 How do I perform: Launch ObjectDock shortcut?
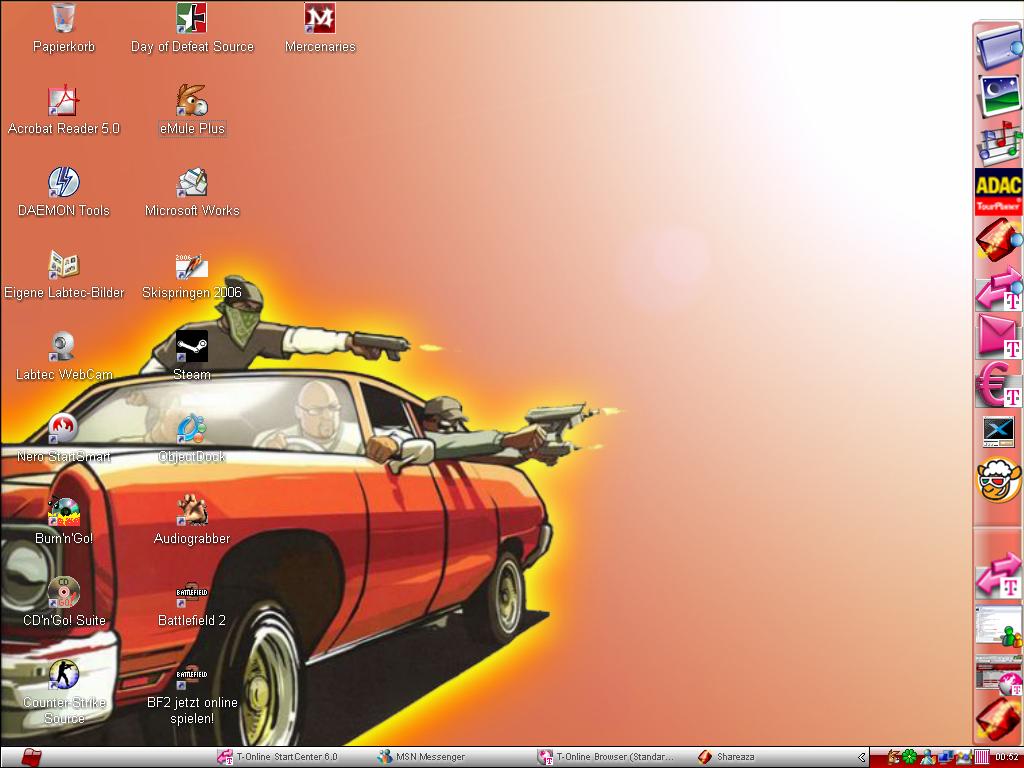point(191,438)
